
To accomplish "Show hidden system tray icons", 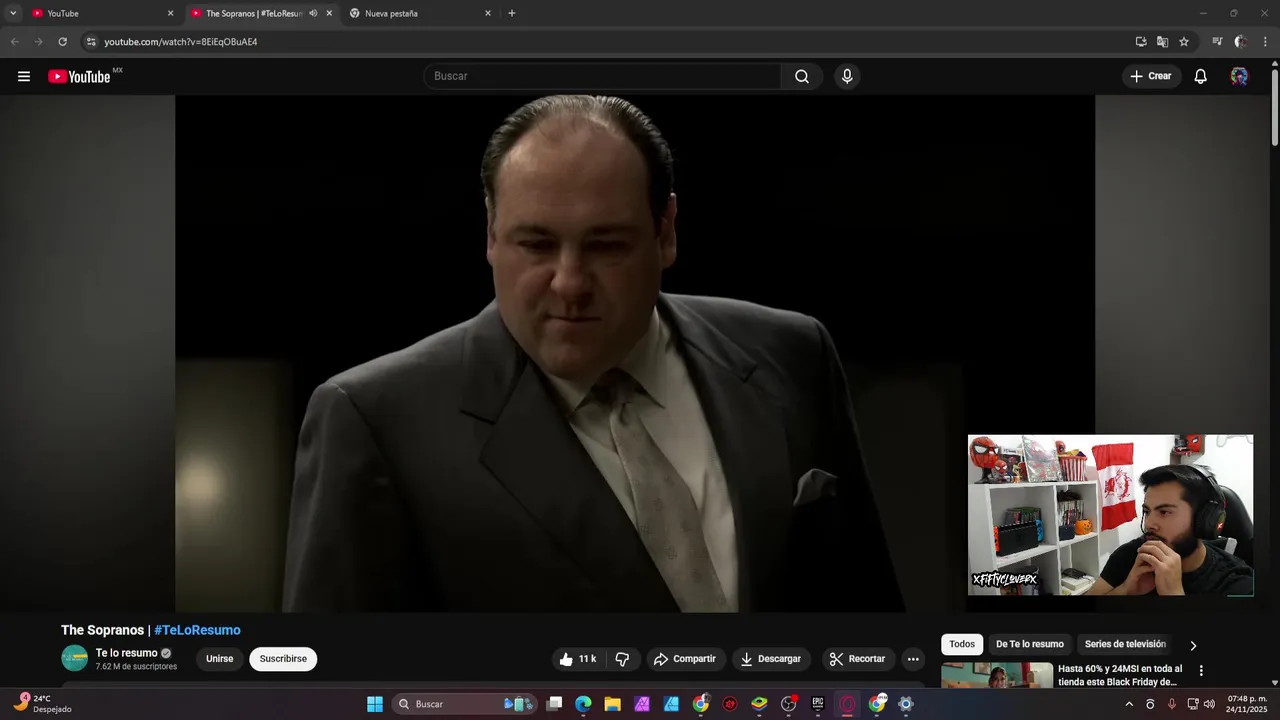I will [1129, 704].
